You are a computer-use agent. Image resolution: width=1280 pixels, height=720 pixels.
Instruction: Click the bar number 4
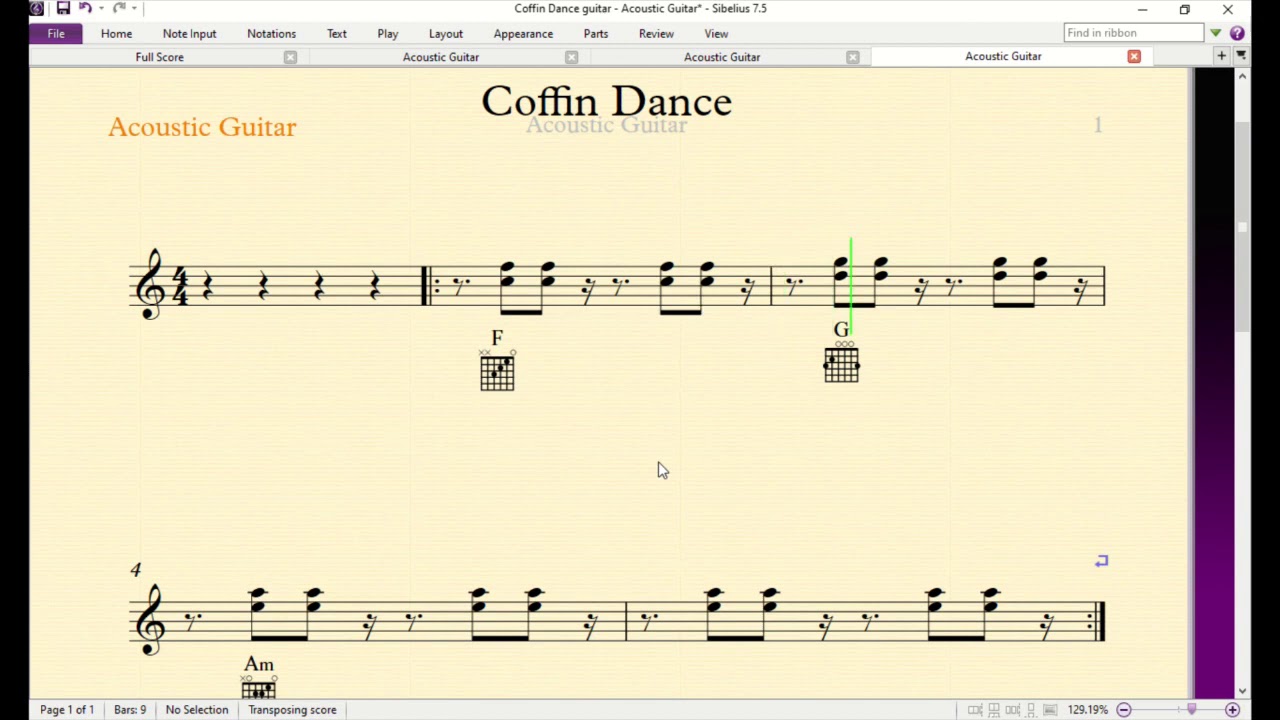tap(135, 570)
